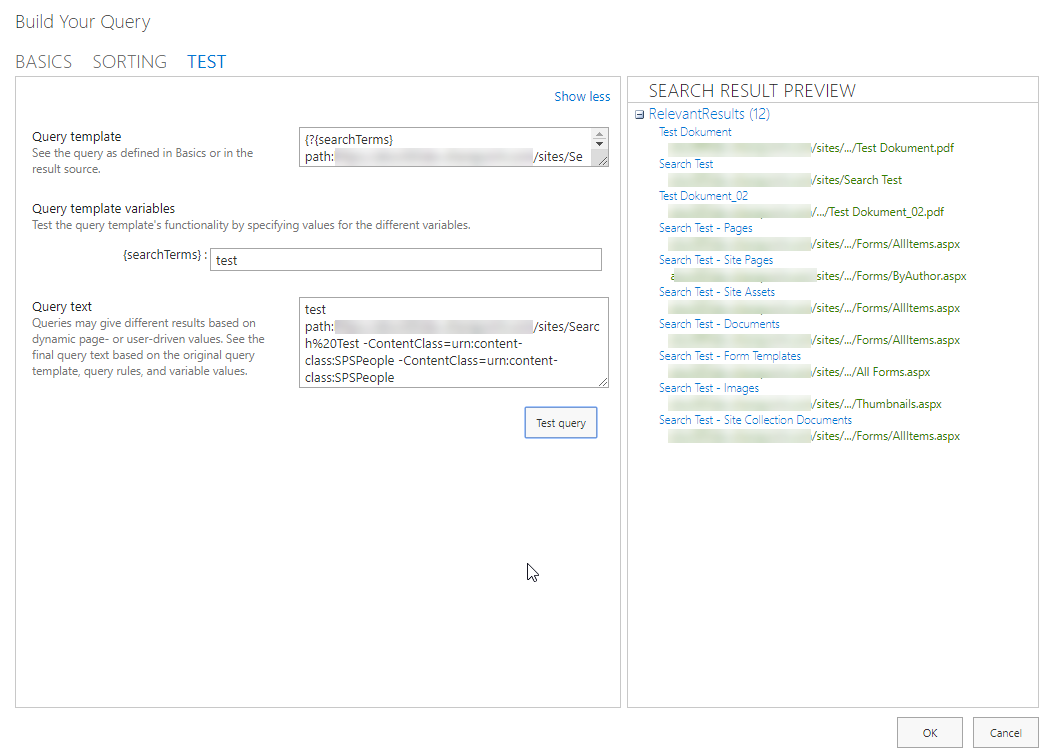The height and width of the screenshot is (756, 1054).
Task: Open Search Test - Site Assets result
Action: pos(717,292)
